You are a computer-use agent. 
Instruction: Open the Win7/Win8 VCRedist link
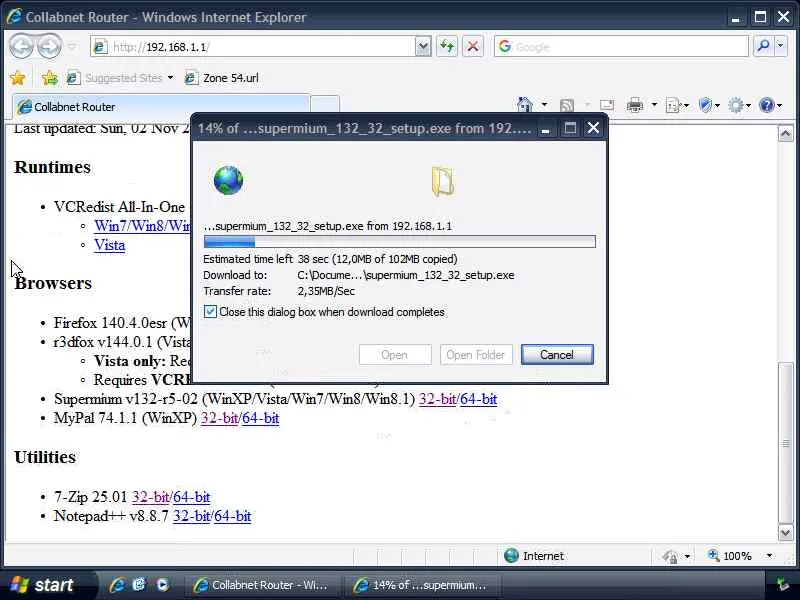[x=142, y=226]
